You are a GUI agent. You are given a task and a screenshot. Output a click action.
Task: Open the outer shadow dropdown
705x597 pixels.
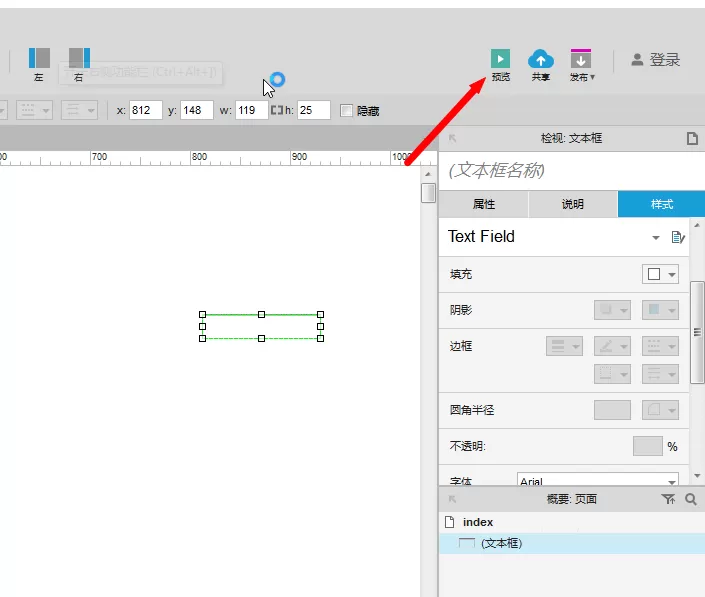tap(612, 310)
